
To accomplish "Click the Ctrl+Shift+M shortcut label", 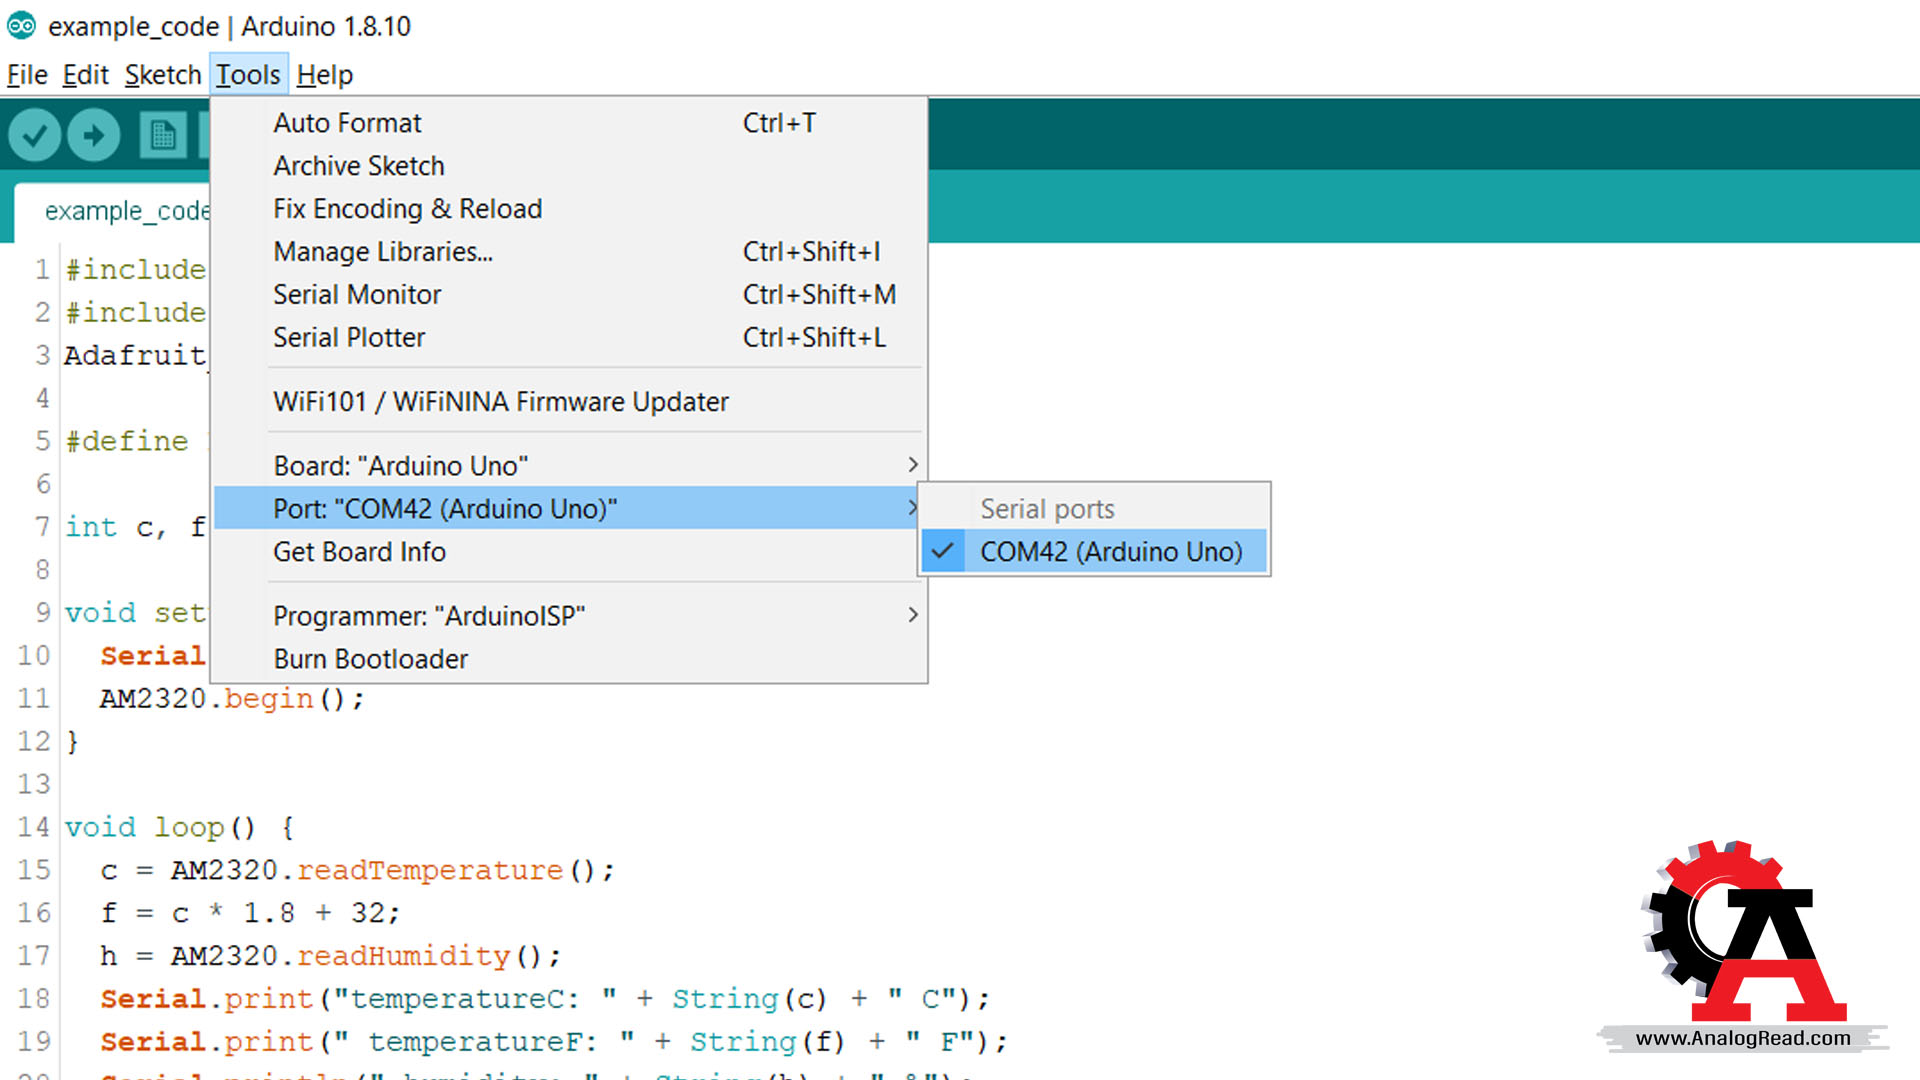I will (x=819, y=295).
